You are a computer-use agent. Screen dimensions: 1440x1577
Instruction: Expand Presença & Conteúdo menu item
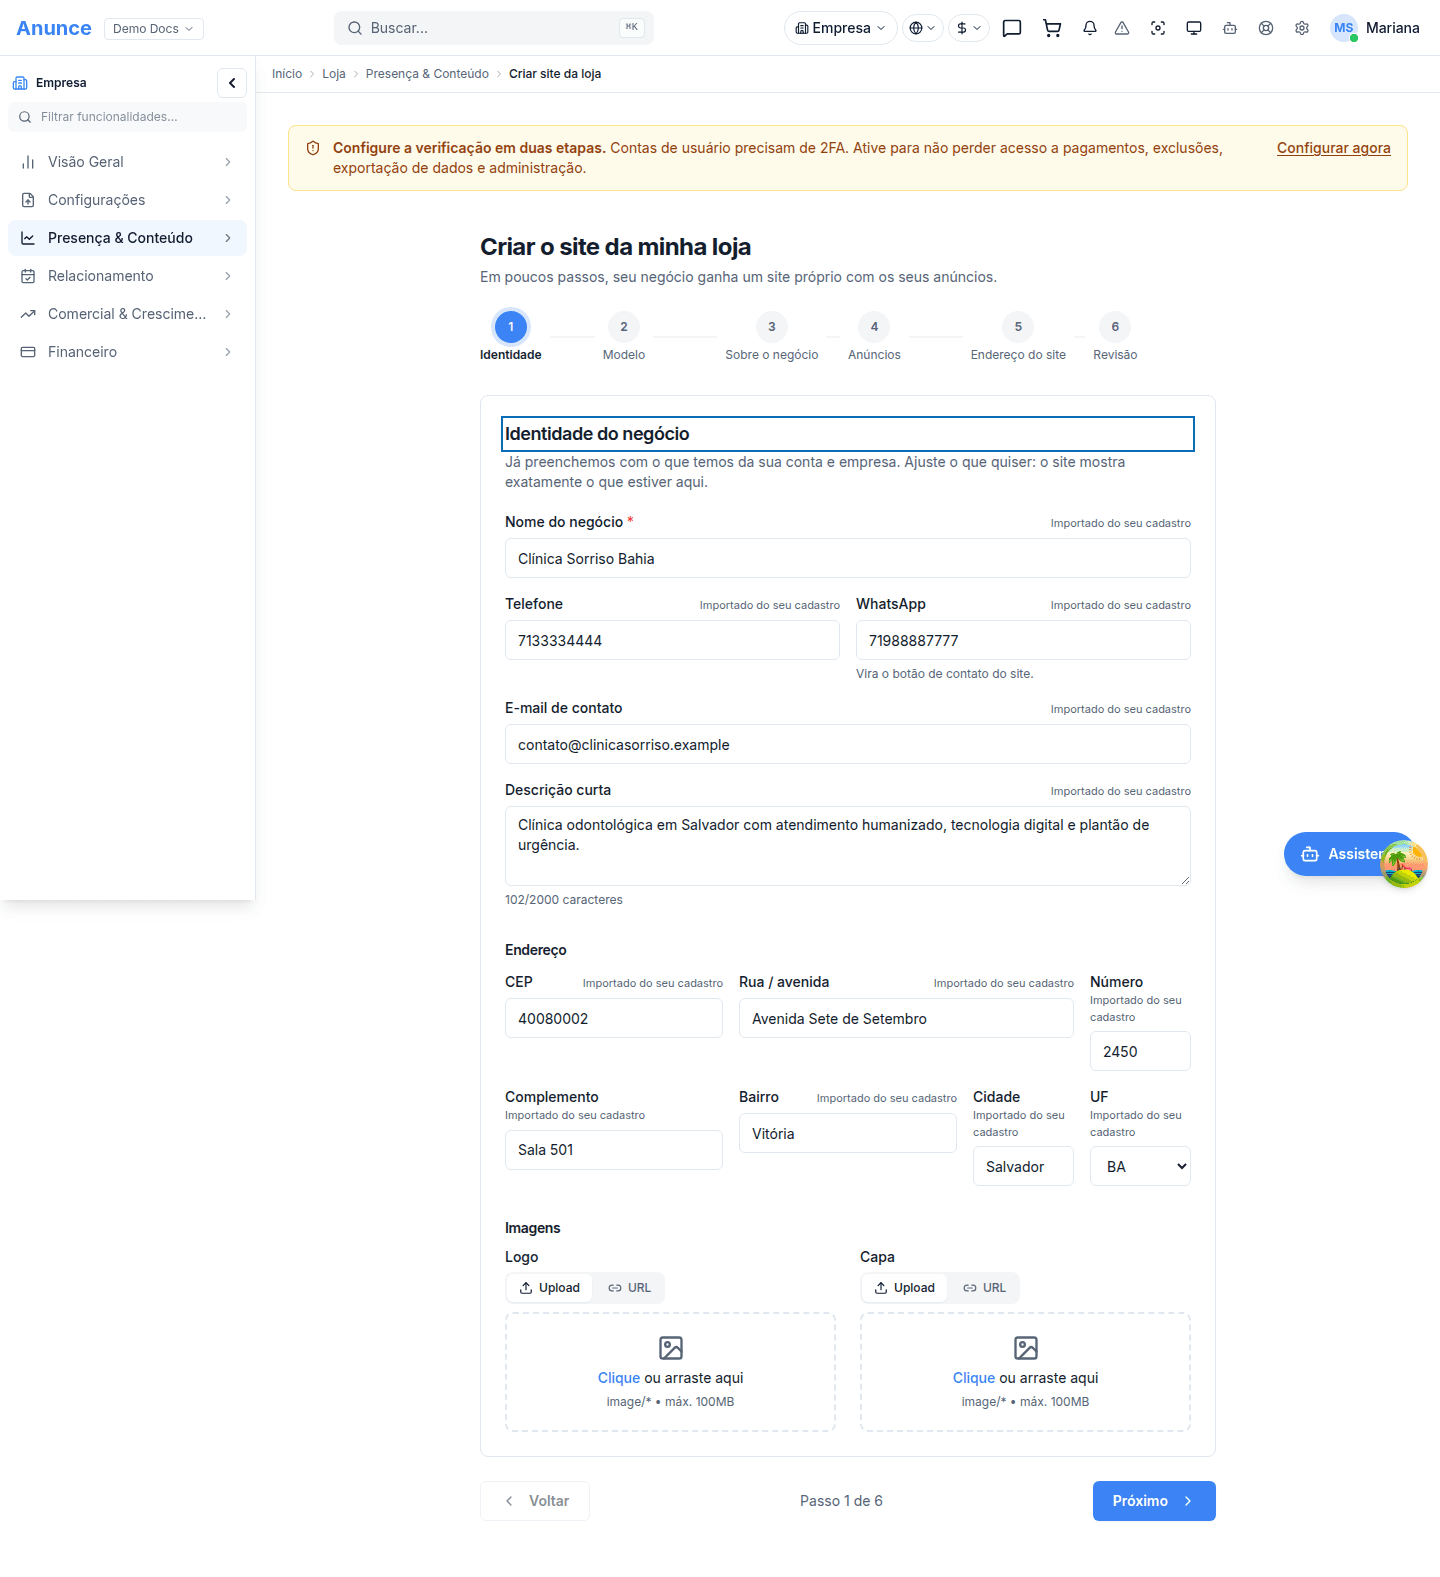[x=127, y=238]
